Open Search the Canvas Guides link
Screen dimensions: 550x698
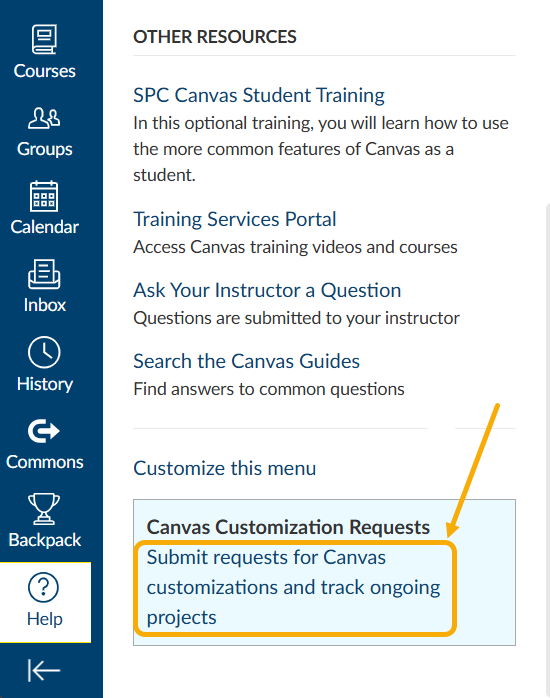pos(247,361)
